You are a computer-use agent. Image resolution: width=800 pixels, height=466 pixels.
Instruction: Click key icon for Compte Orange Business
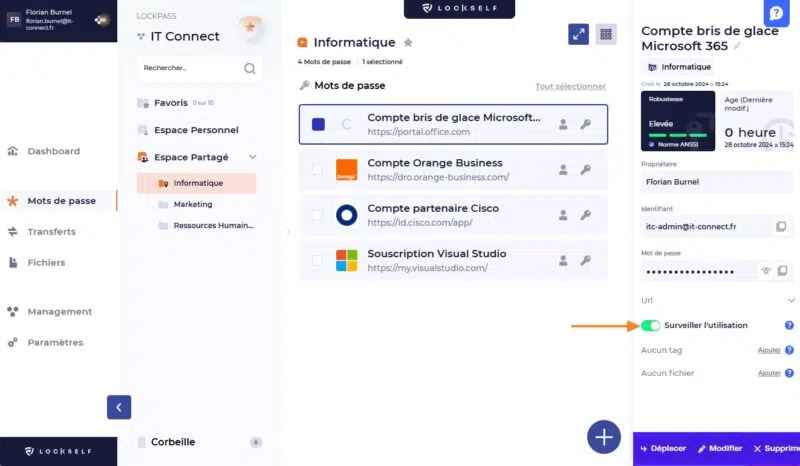point(586,169)
